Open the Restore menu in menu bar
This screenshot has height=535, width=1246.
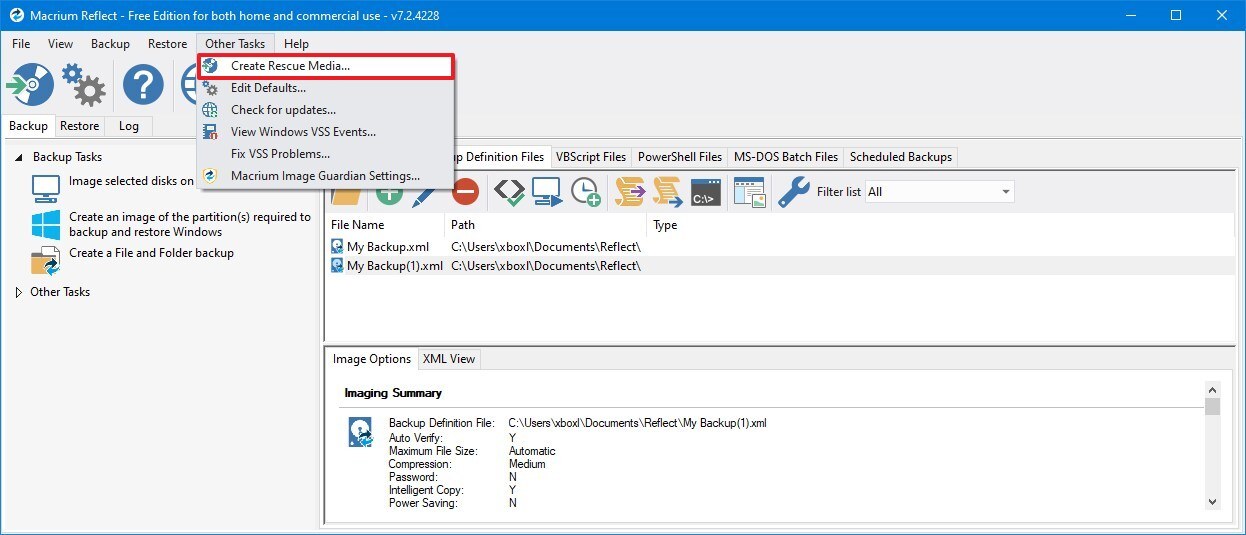(x=167, y=44)
